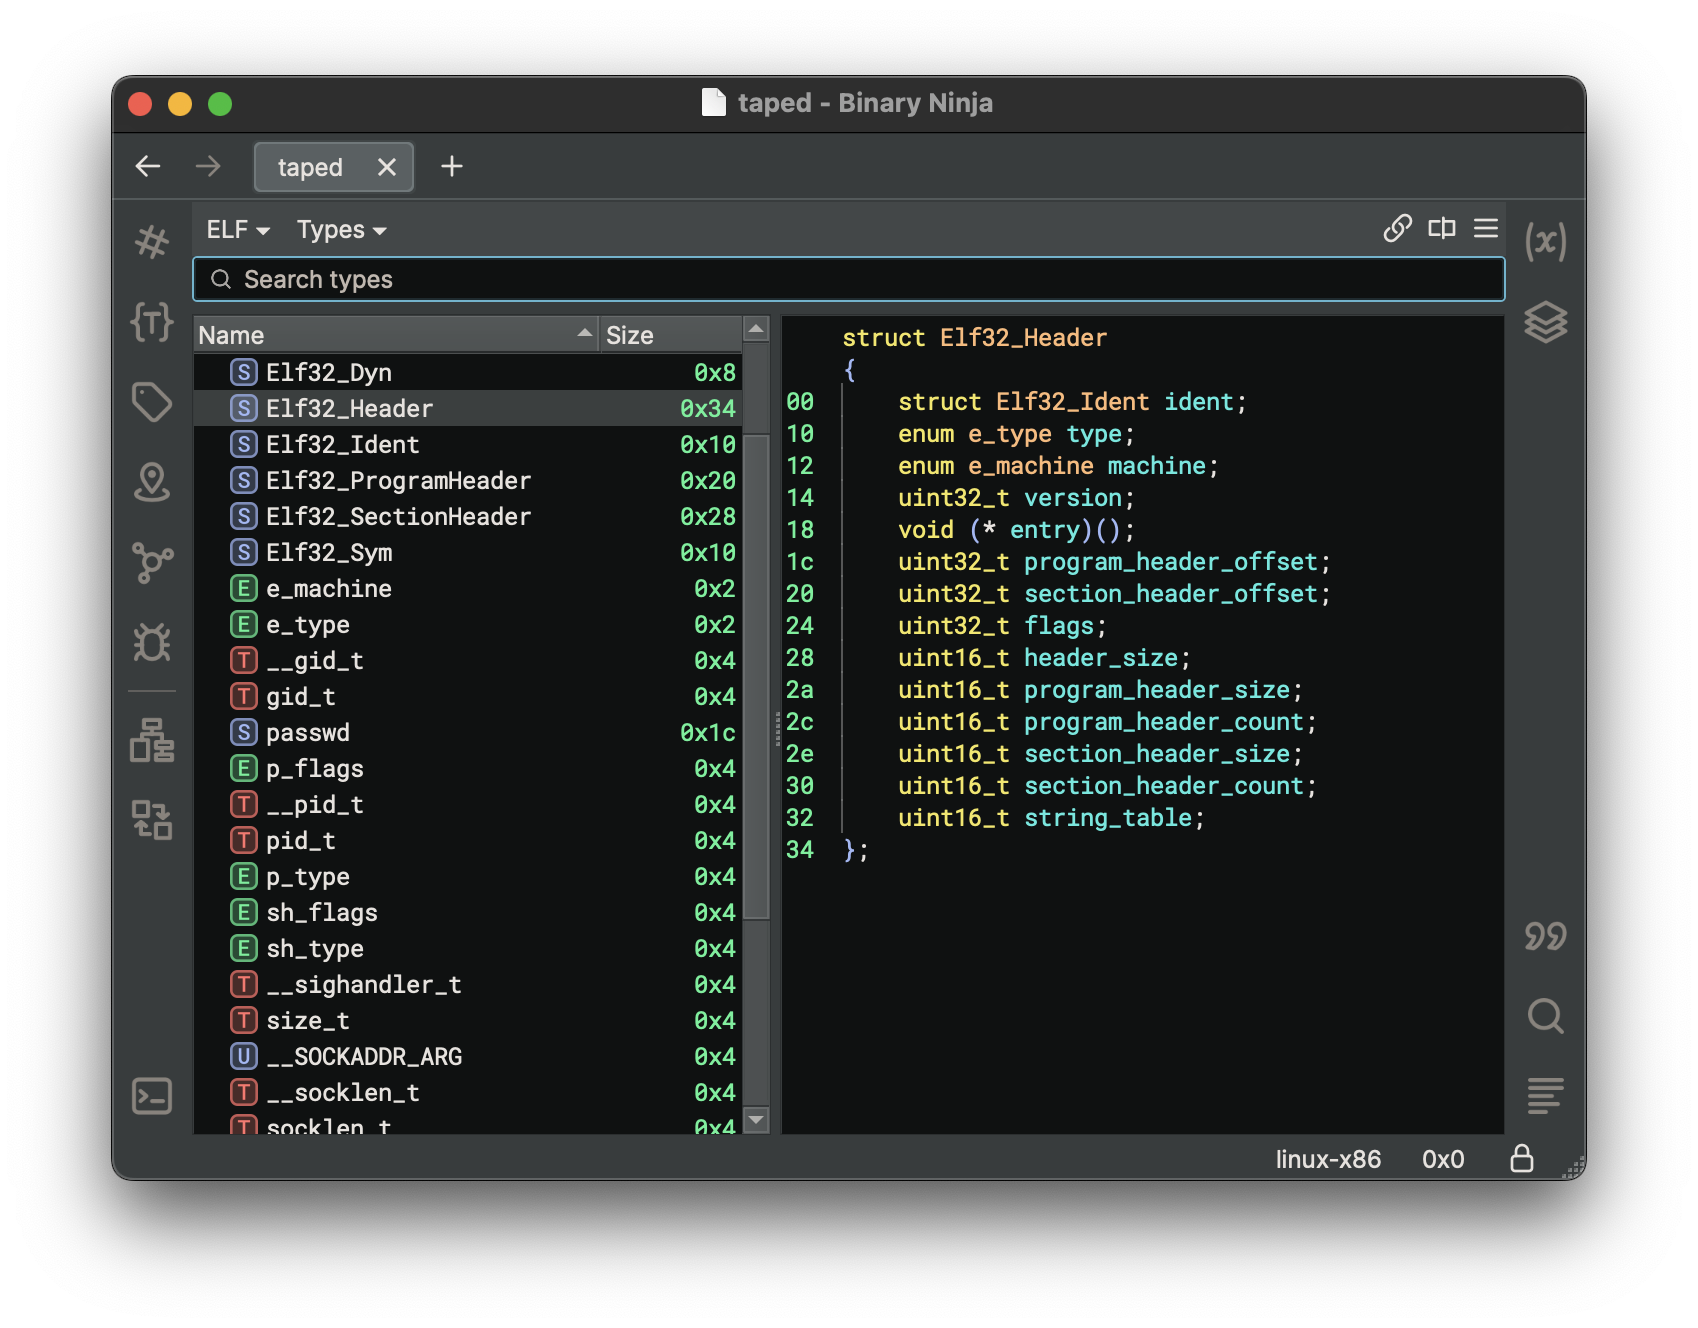Select the Elf32_ProgramHeader structure
This screenshot has height=1328, width=1698.
point(397,480)
